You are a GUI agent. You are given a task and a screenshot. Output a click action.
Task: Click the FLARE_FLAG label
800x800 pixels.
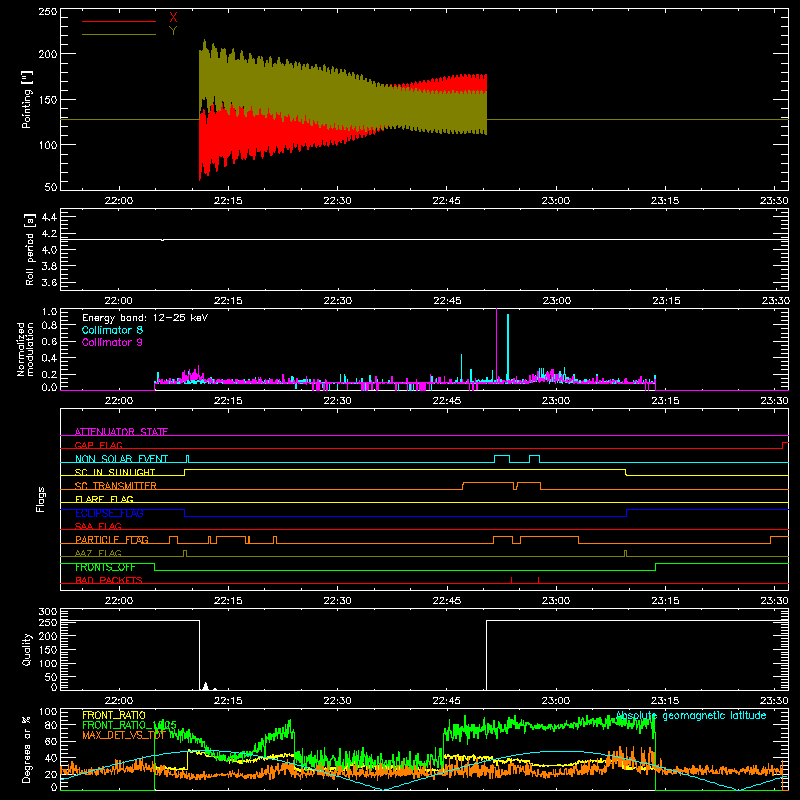pos(104,499)
